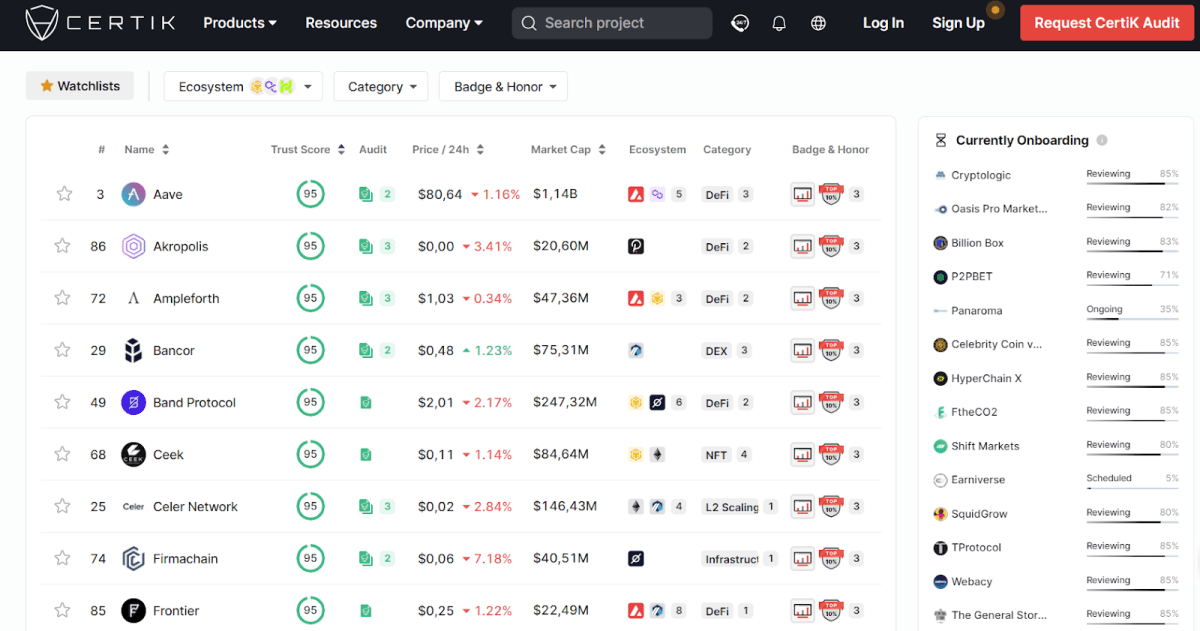Click the Audit column header
This screenshot has height=631, width=1200.
[x=373, y=150]
